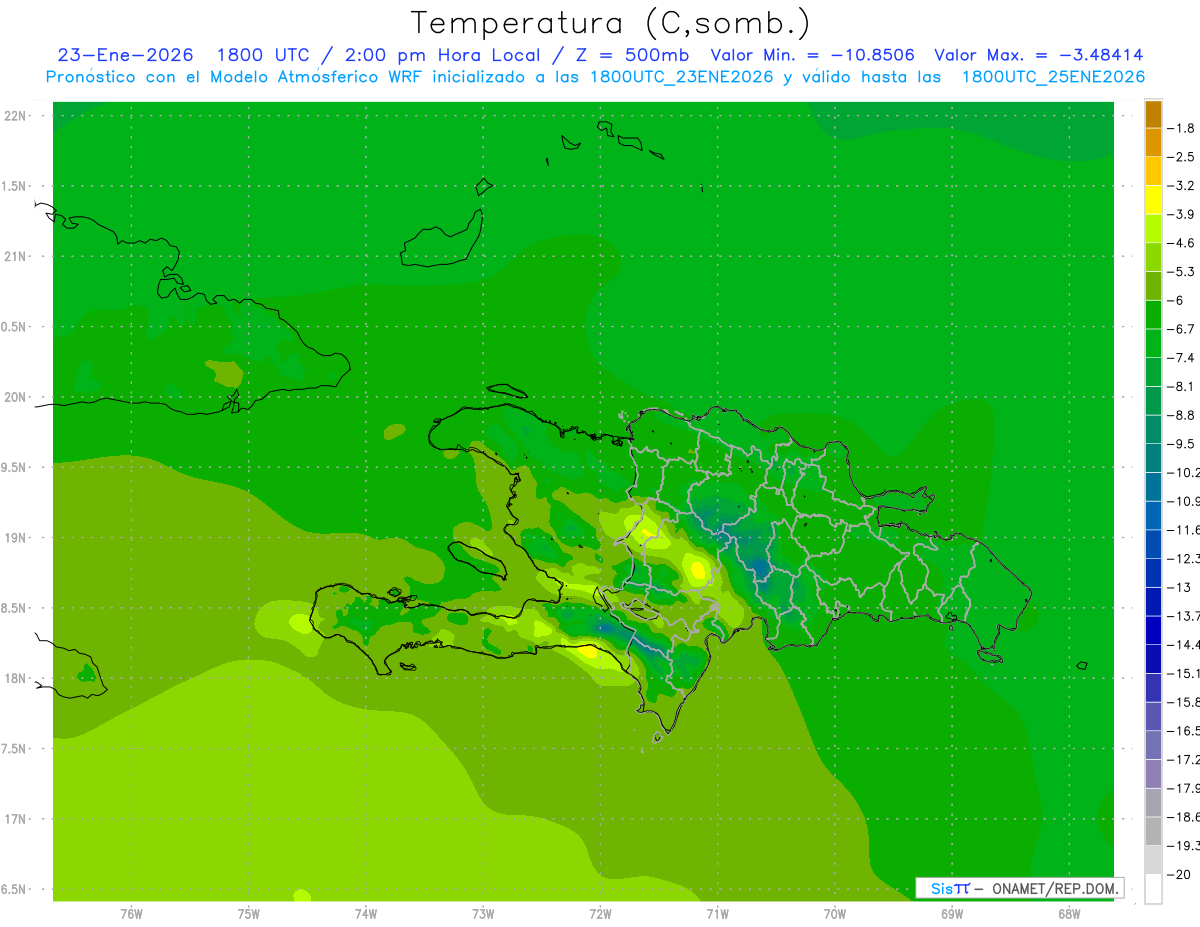Click the 'ONAMET/REP.DOM.' credit label
This screenshot has height=927, width=1200.
click(x=1055, y=888)
